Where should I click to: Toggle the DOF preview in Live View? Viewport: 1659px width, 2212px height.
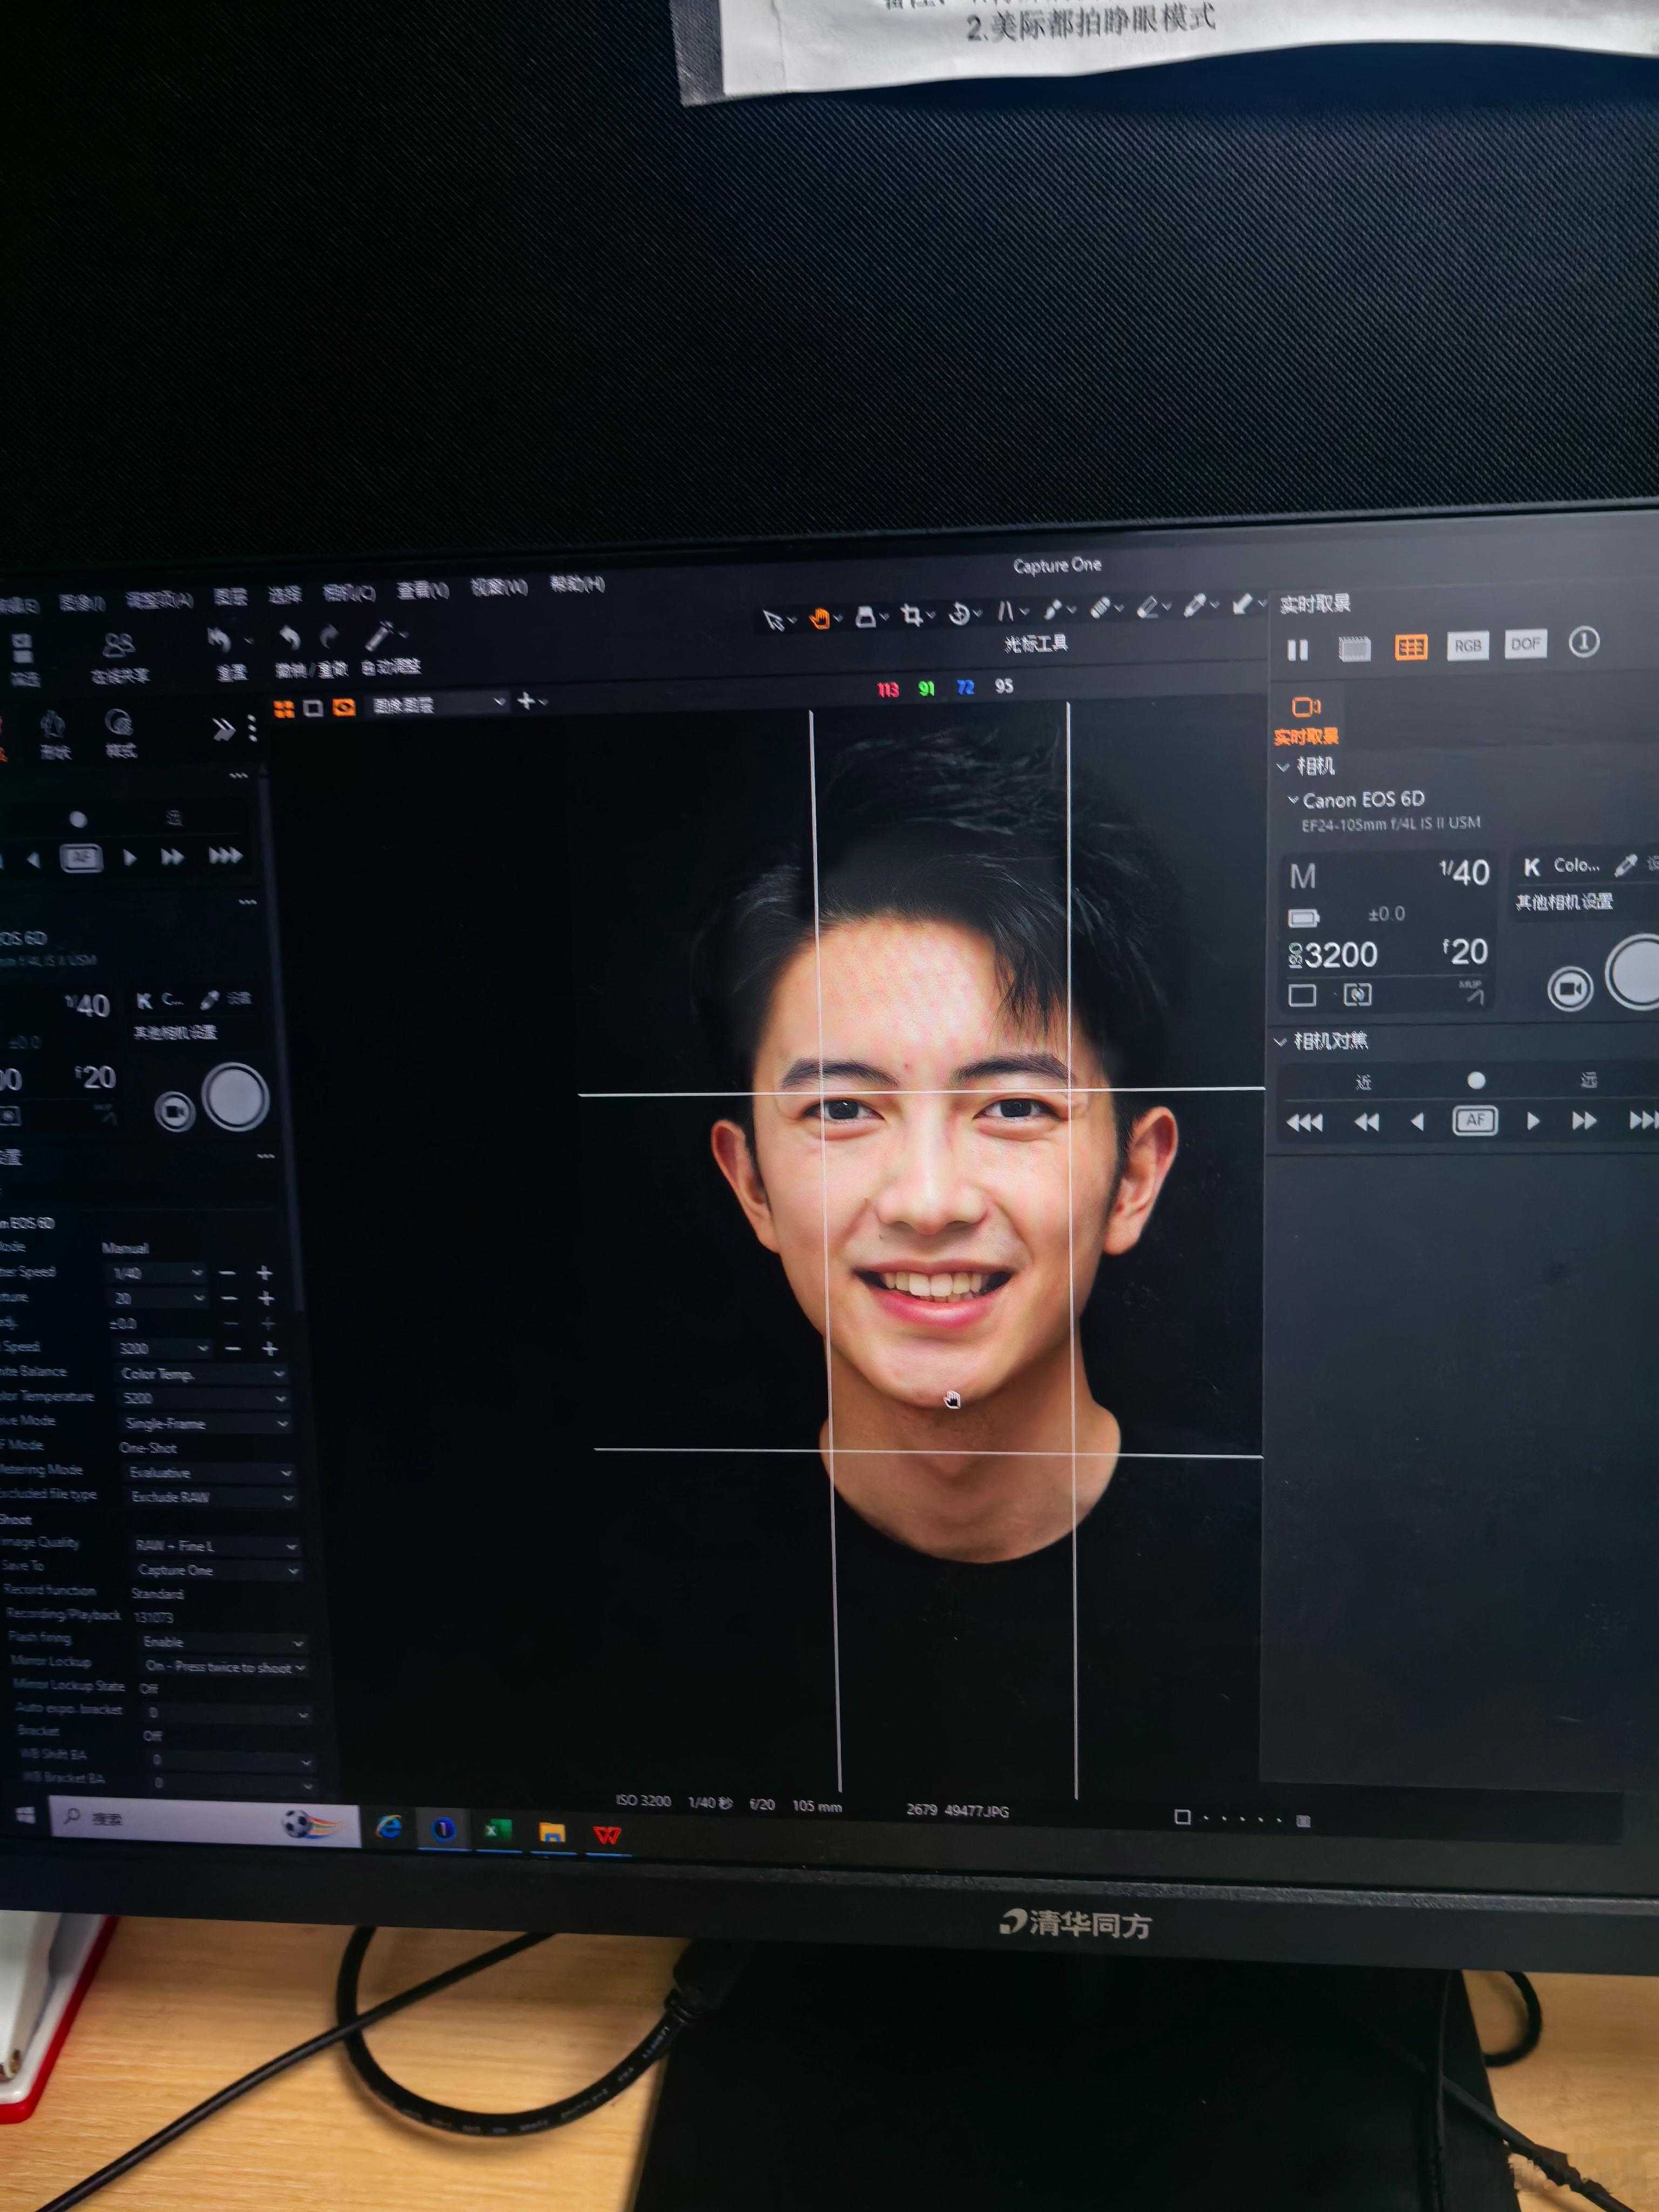[1526, 643]
